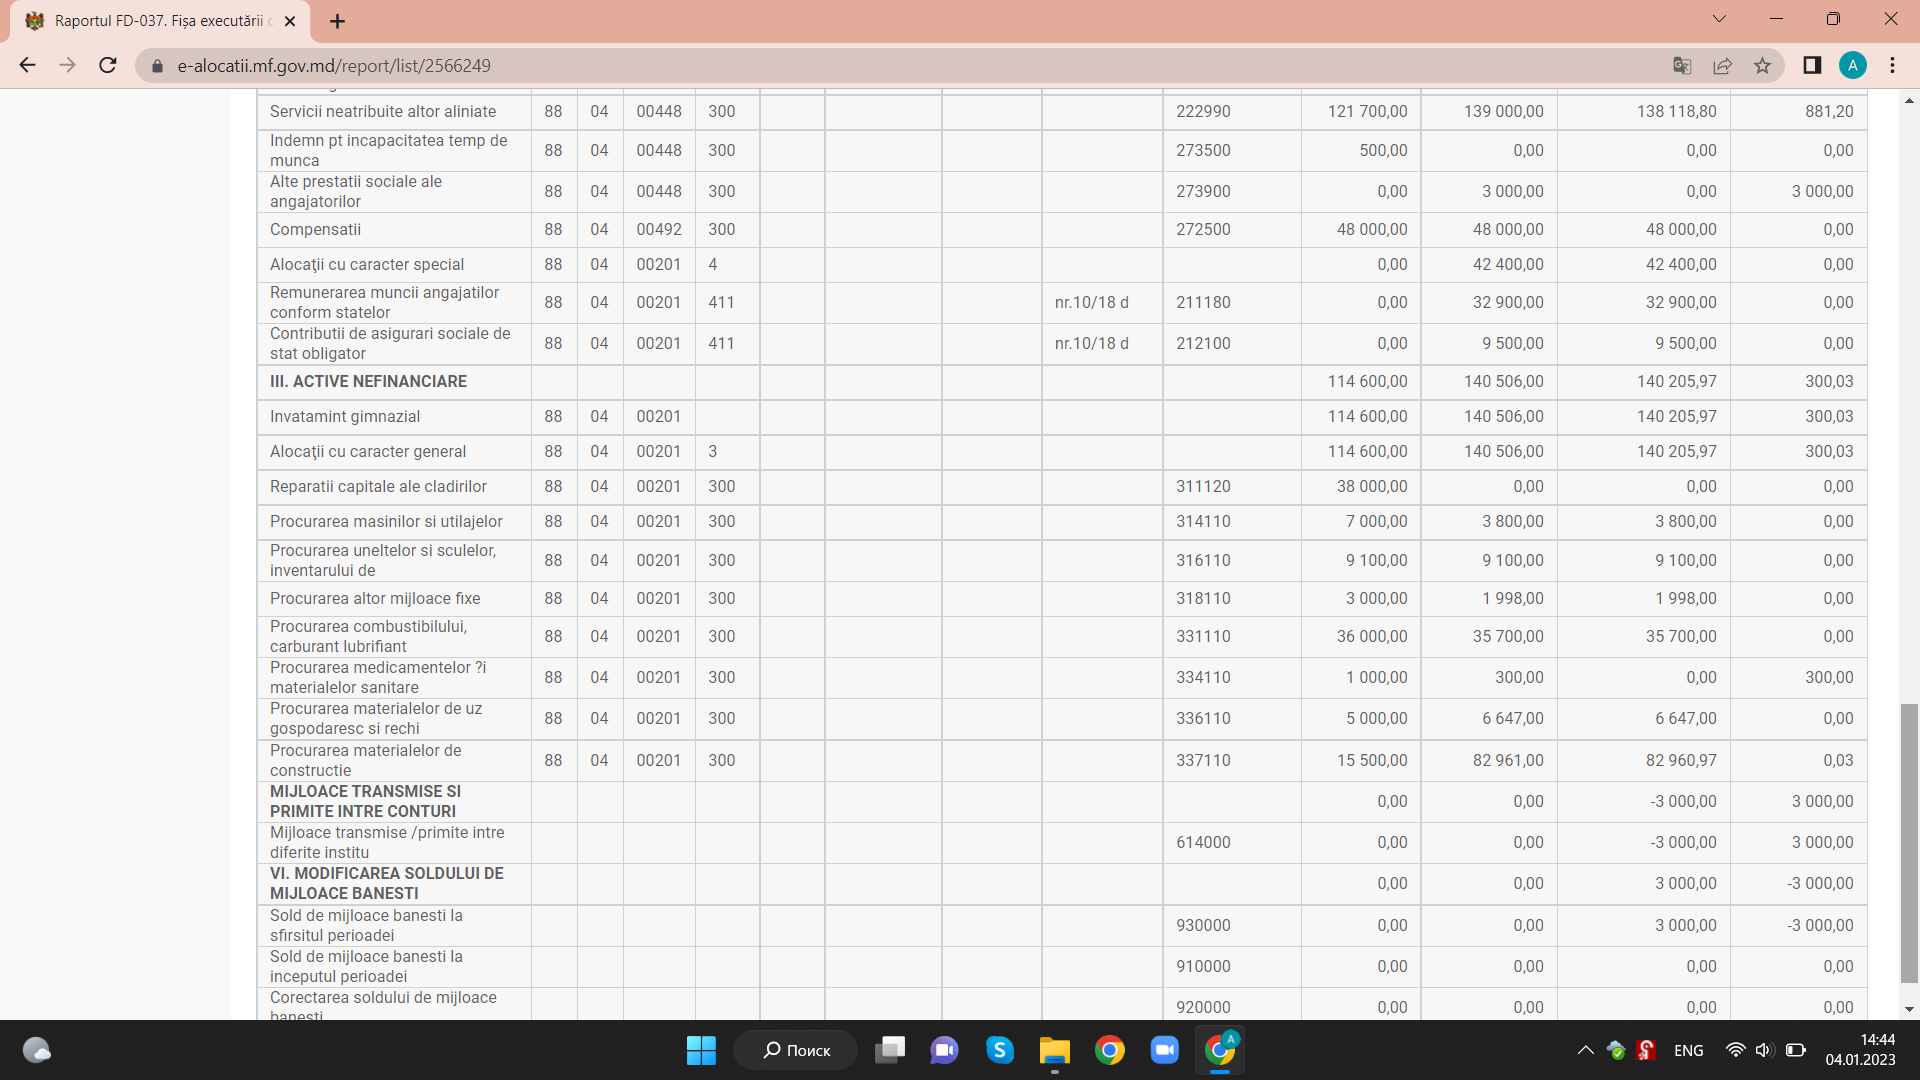Click the Поиск search box in taskbar

[x=796, y=1050]
